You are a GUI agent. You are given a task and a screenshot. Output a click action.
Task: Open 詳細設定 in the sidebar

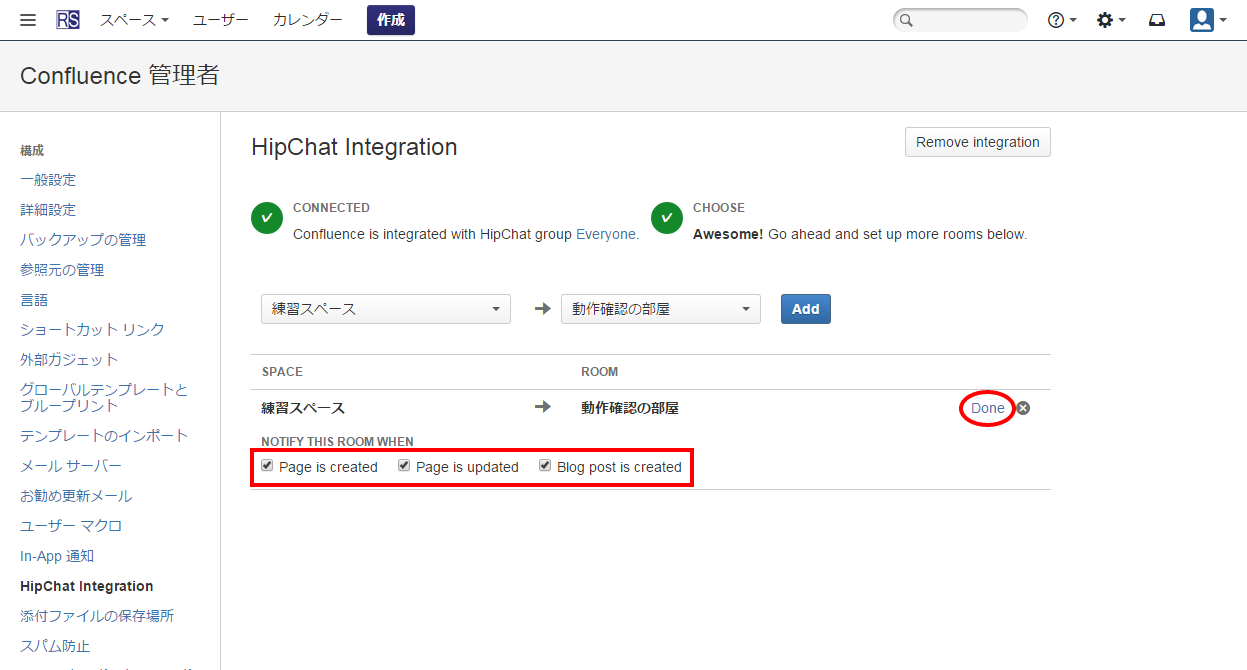[x=48, y=210]
